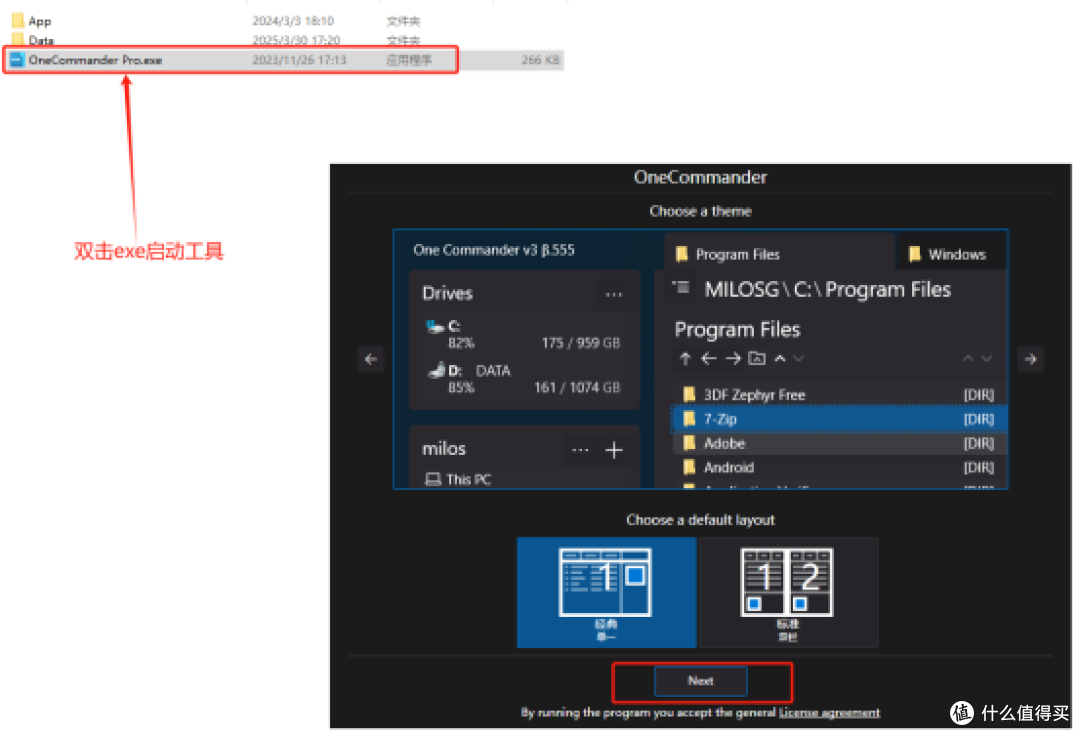Open the License agreement link

point(829,712)
